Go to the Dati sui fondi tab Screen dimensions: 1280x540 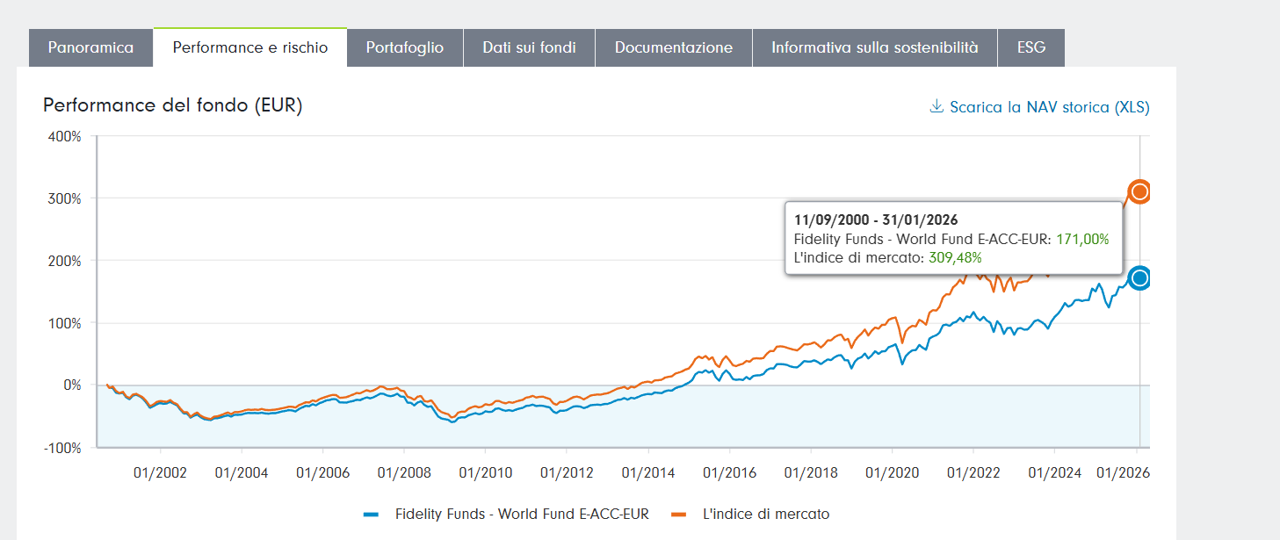pos(529,48)
